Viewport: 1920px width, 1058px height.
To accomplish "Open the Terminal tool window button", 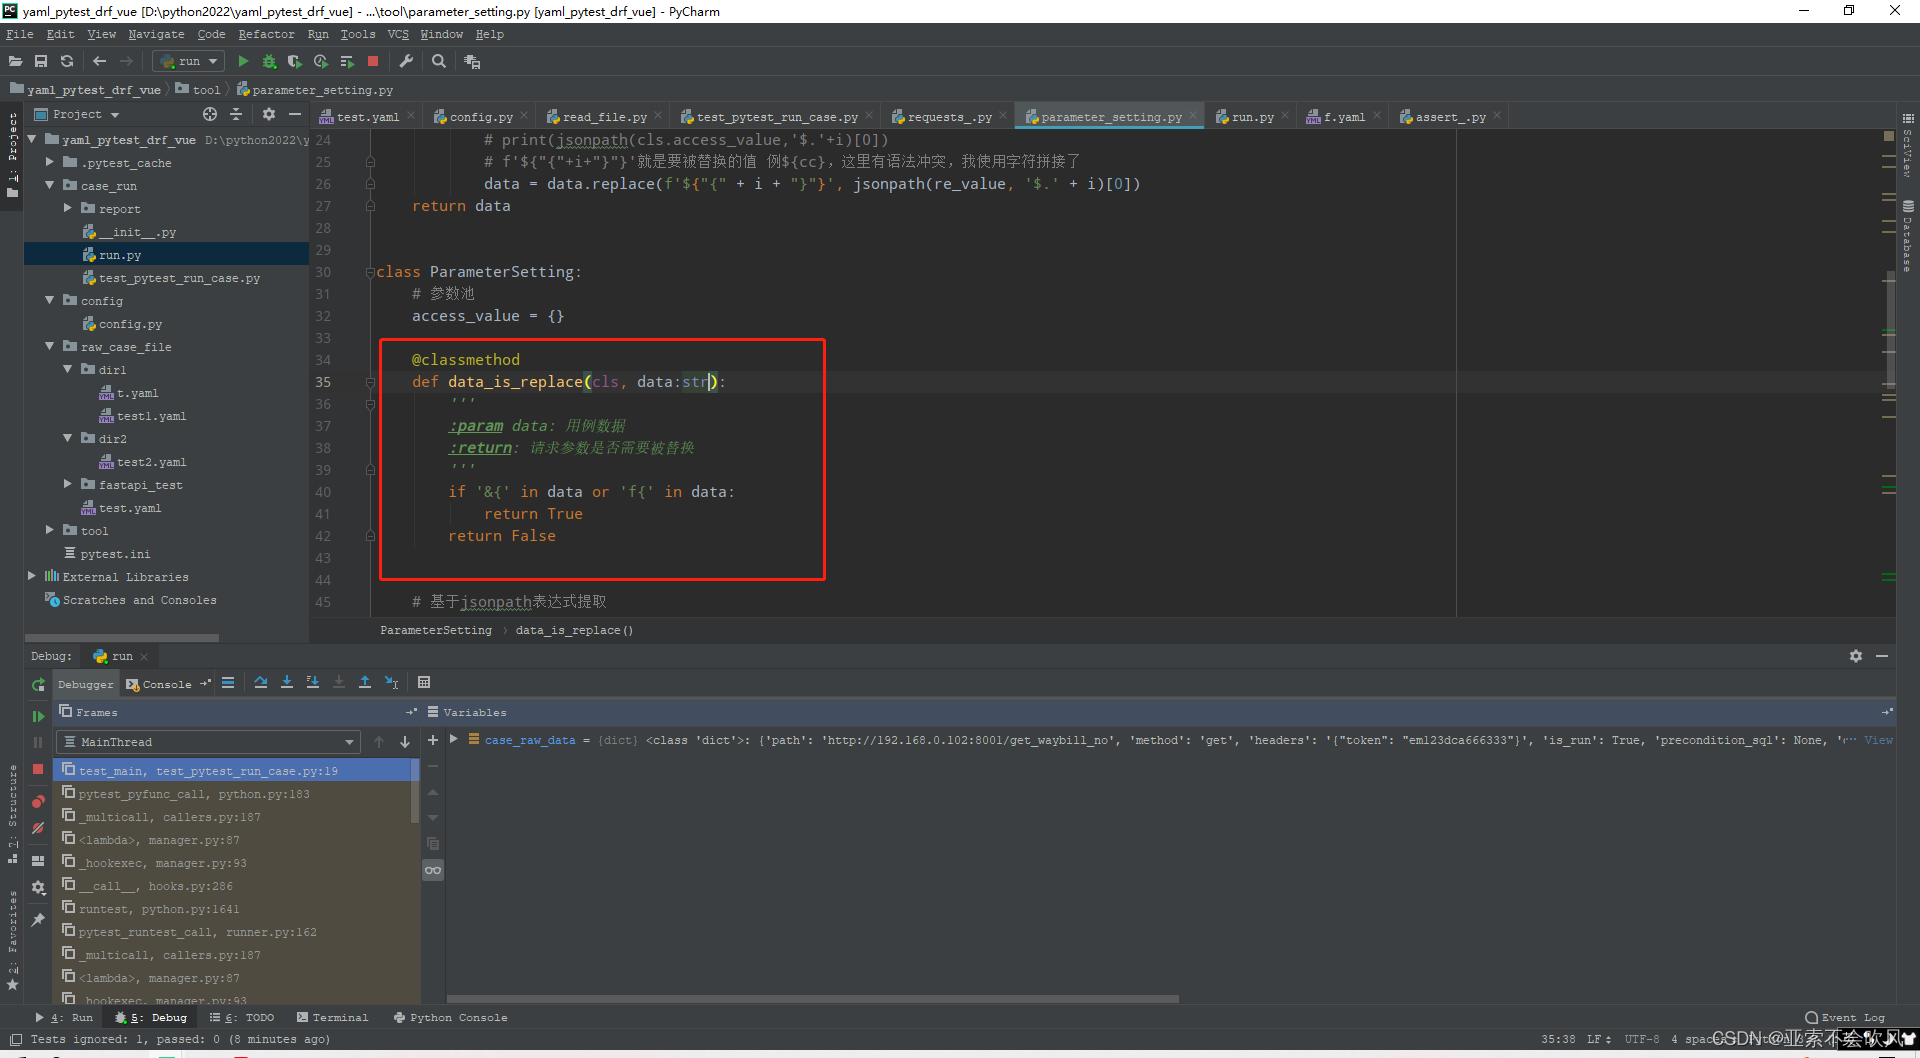I will tap(332, 1017).
